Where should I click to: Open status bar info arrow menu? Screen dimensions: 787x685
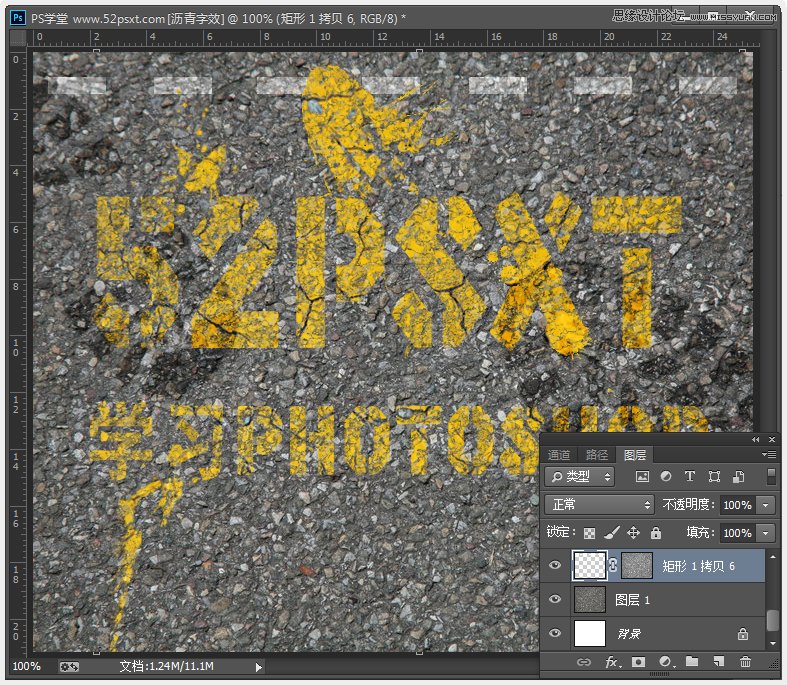pyautogui.click(x=258, y=667)
